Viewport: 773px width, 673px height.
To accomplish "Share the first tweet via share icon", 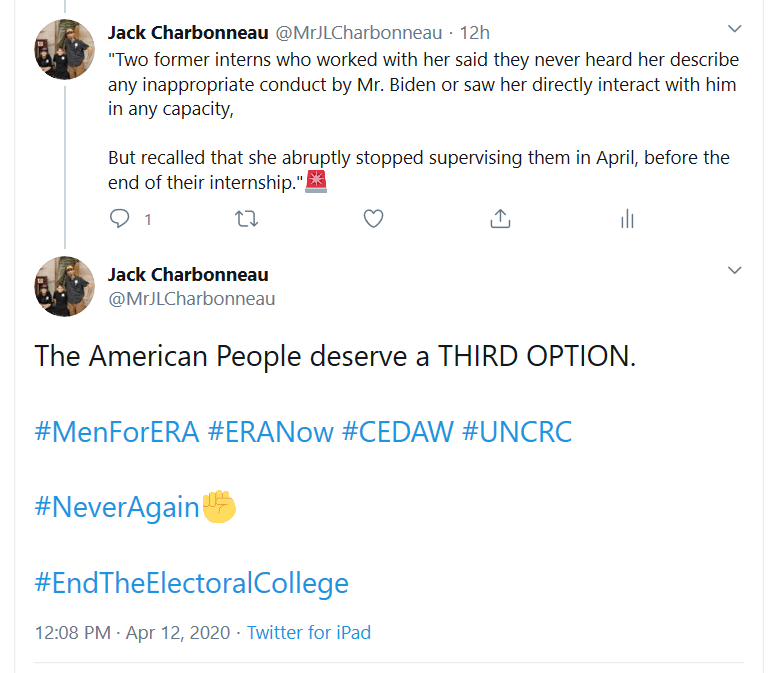I will click(501, 218).
